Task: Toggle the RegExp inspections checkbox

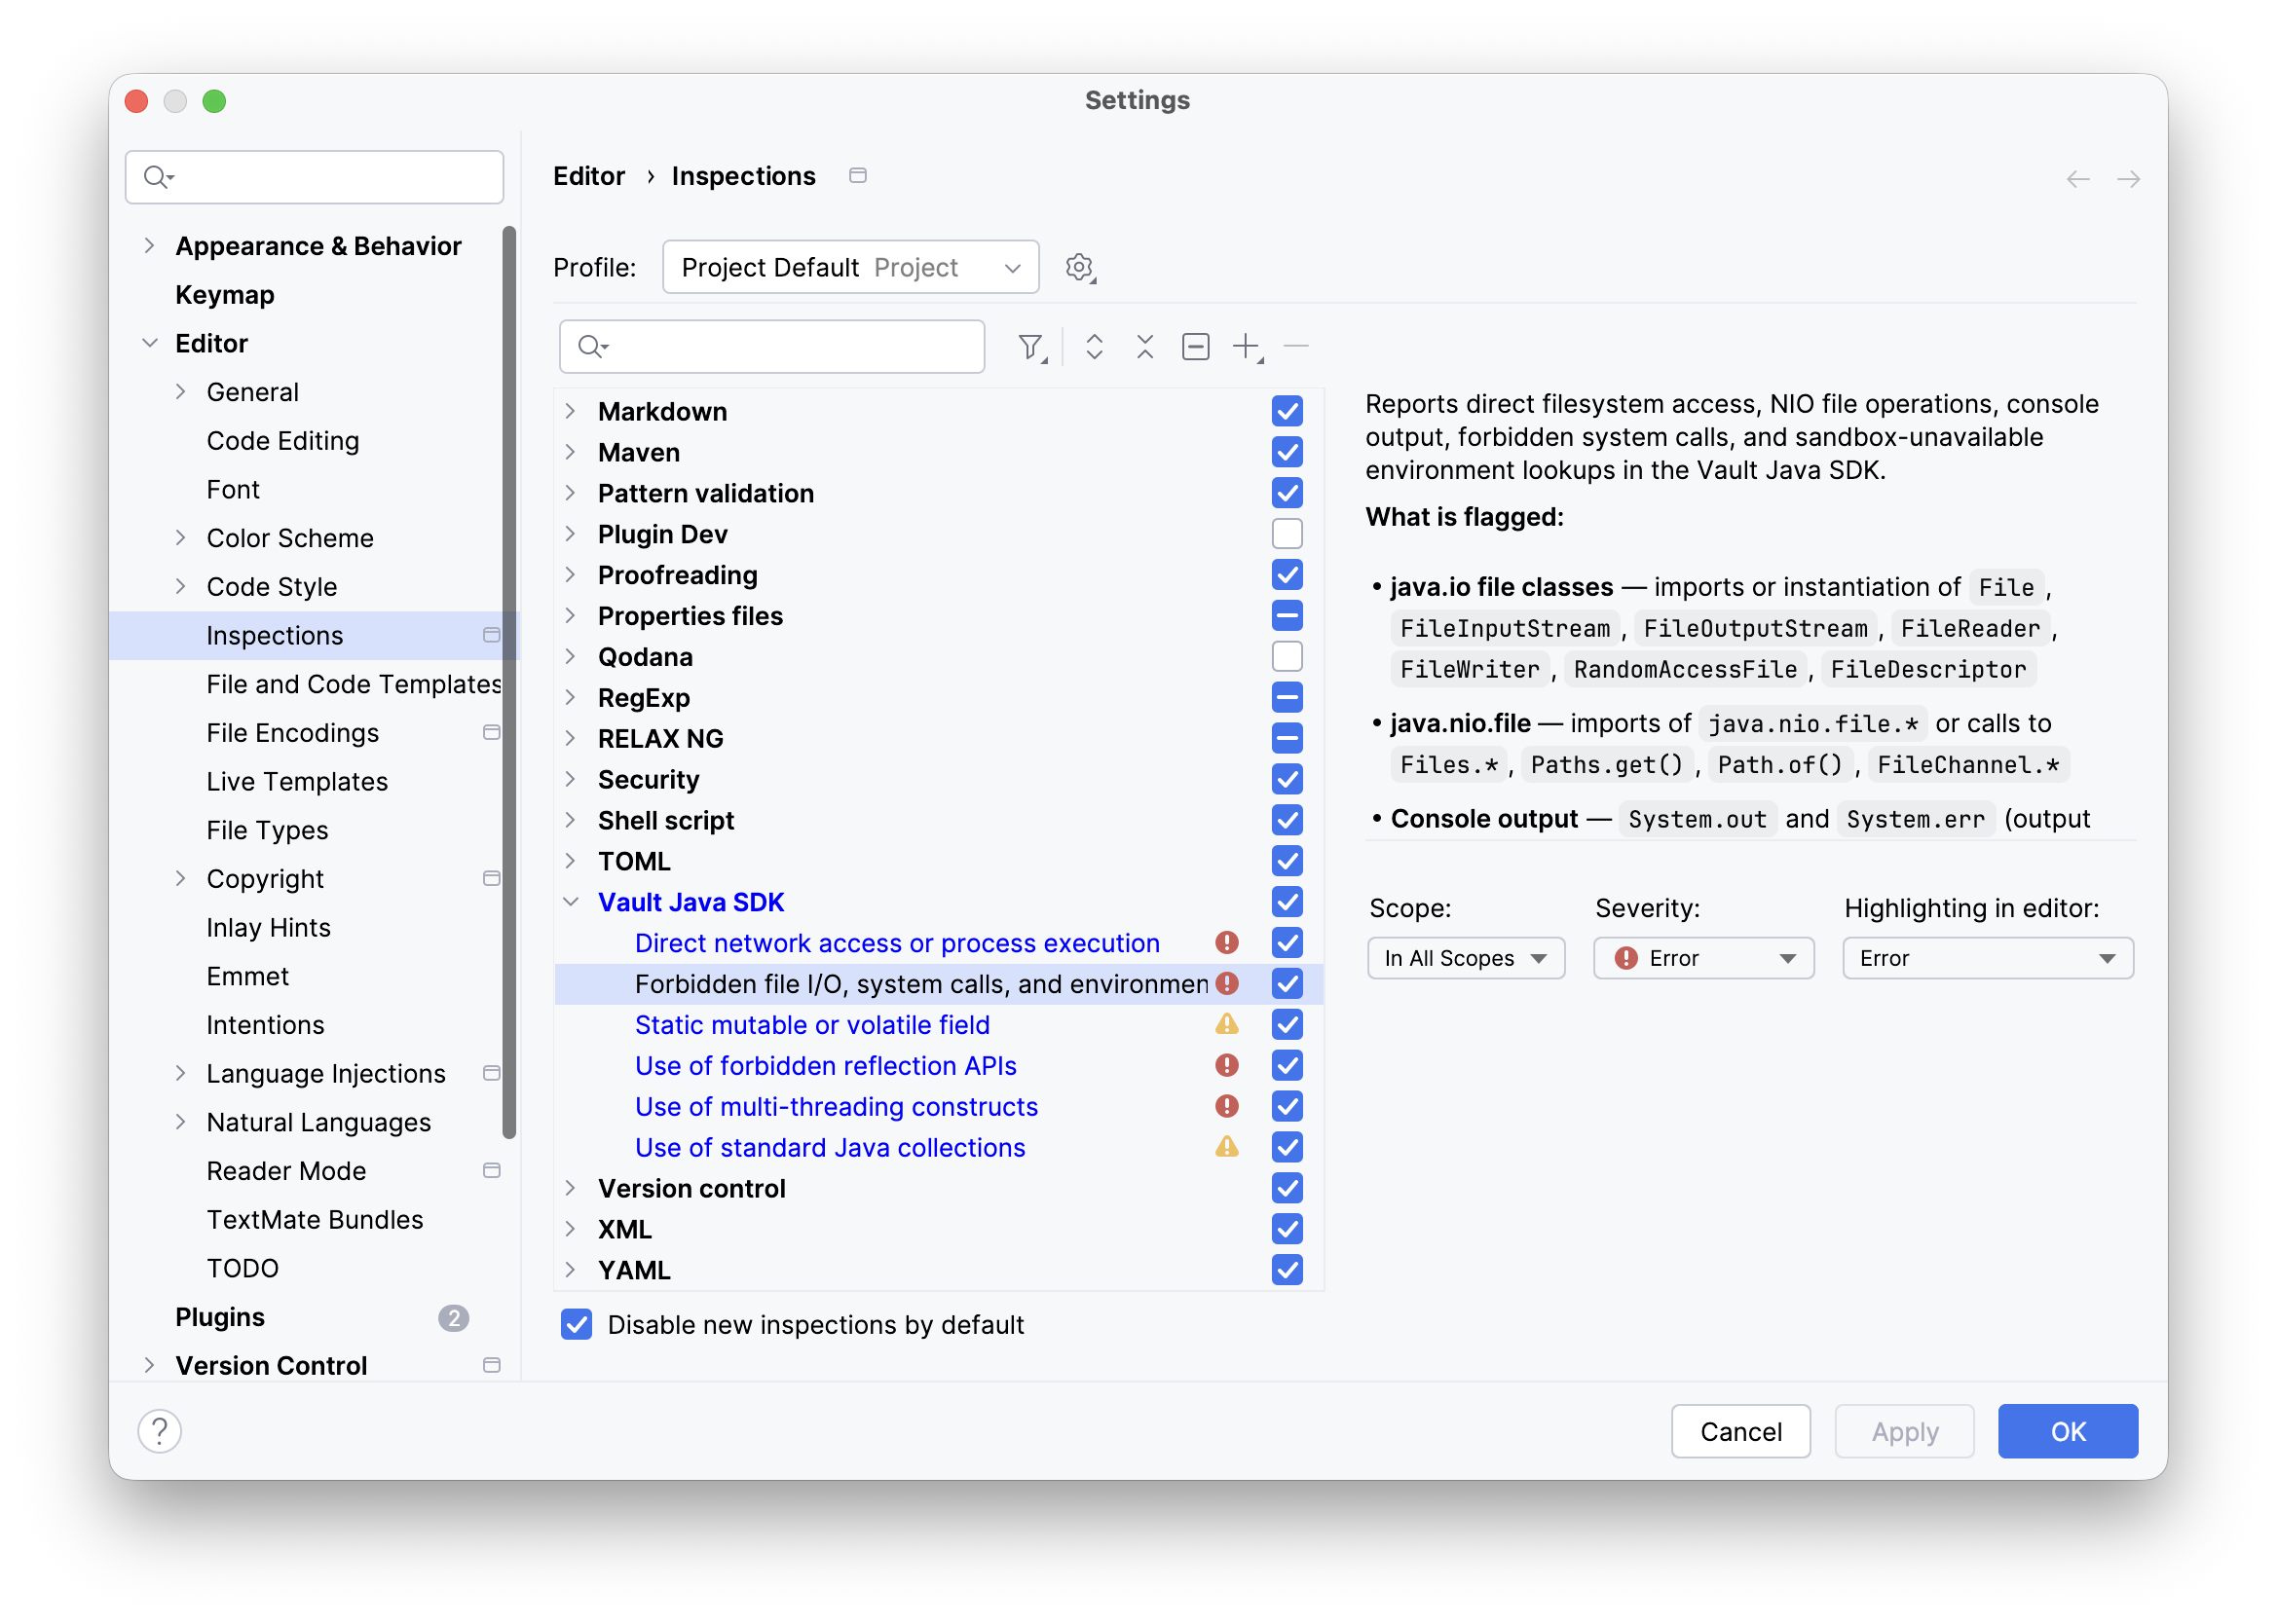Action: [1287, 698]
